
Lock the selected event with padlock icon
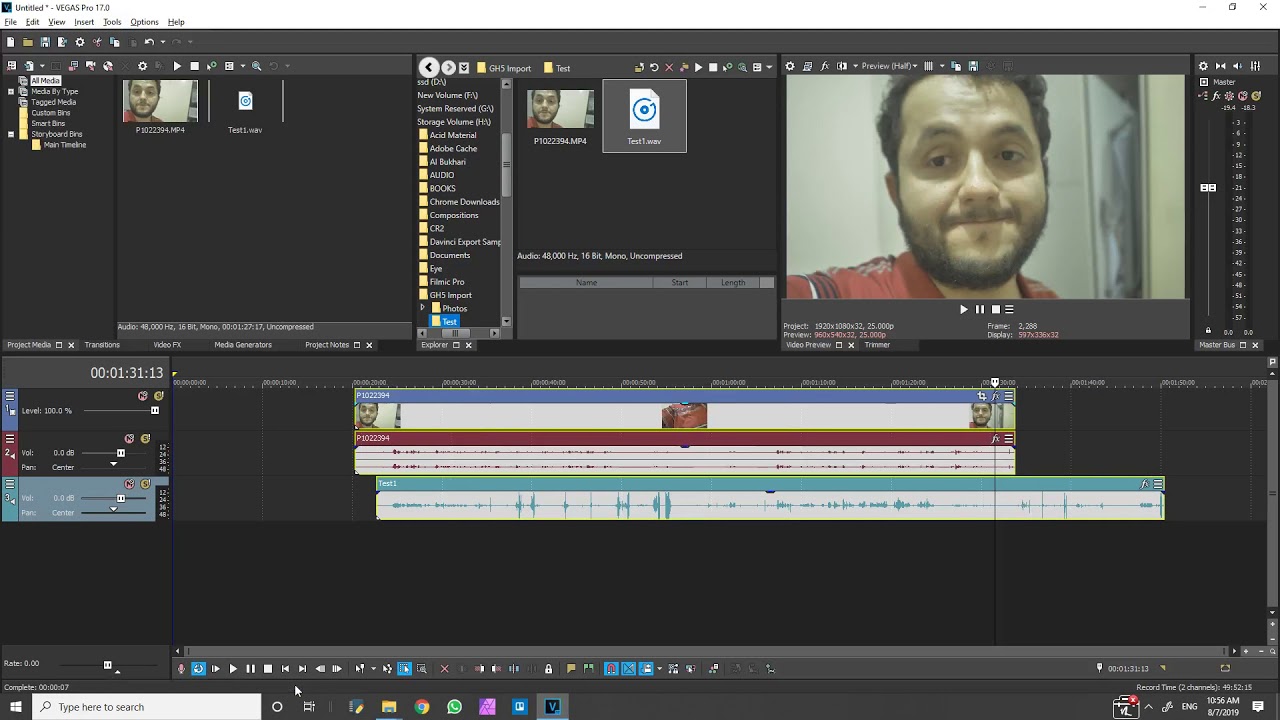pyautogui.click(x=548, y=669)
